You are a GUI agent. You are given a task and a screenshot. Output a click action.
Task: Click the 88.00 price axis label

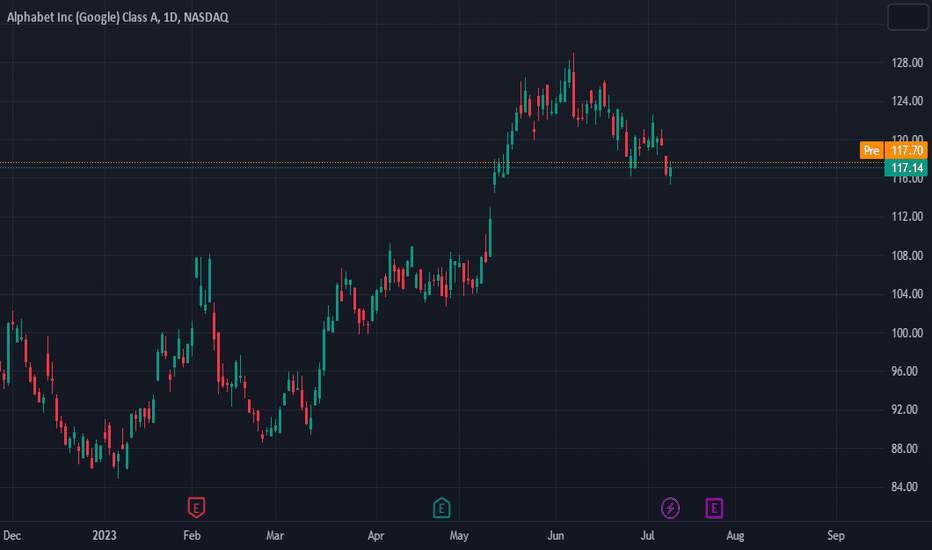pos(907,448)
